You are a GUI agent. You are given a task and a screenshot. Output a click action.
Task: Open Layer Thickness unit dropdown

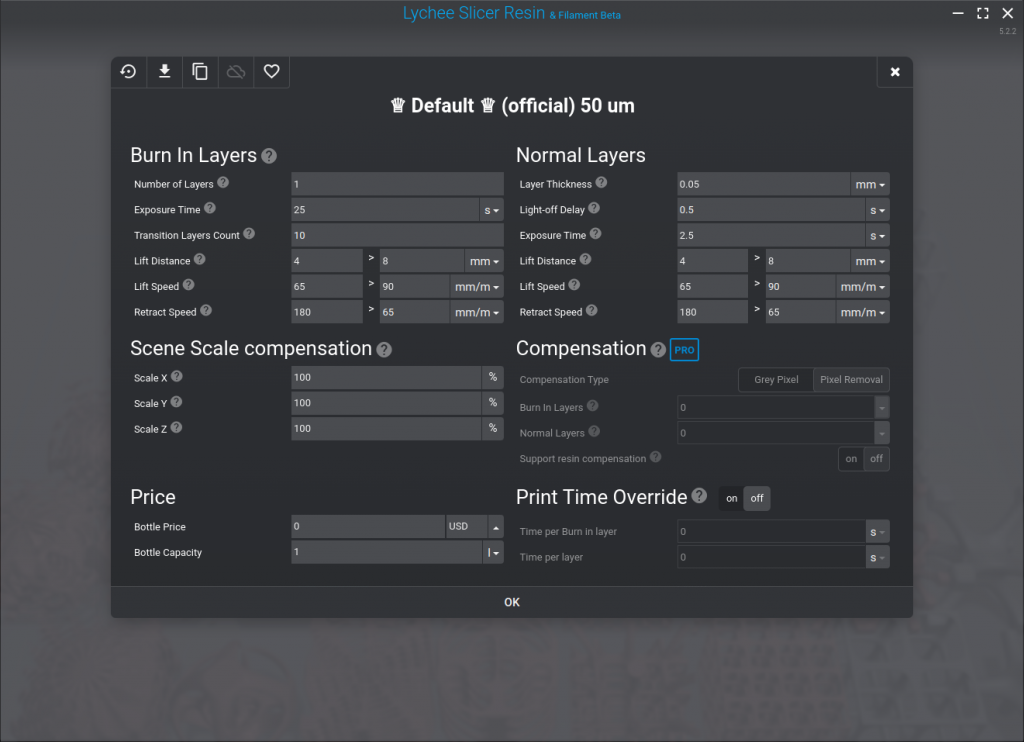pos(870,185)
